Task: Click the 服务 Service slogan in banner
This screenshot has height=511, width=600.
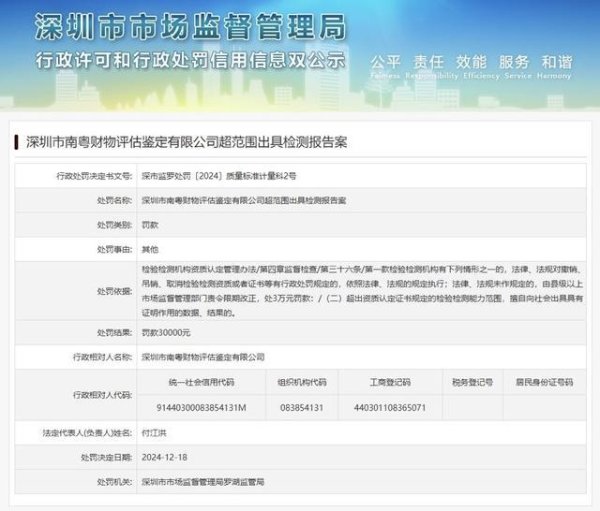Action: click(517, 66)
